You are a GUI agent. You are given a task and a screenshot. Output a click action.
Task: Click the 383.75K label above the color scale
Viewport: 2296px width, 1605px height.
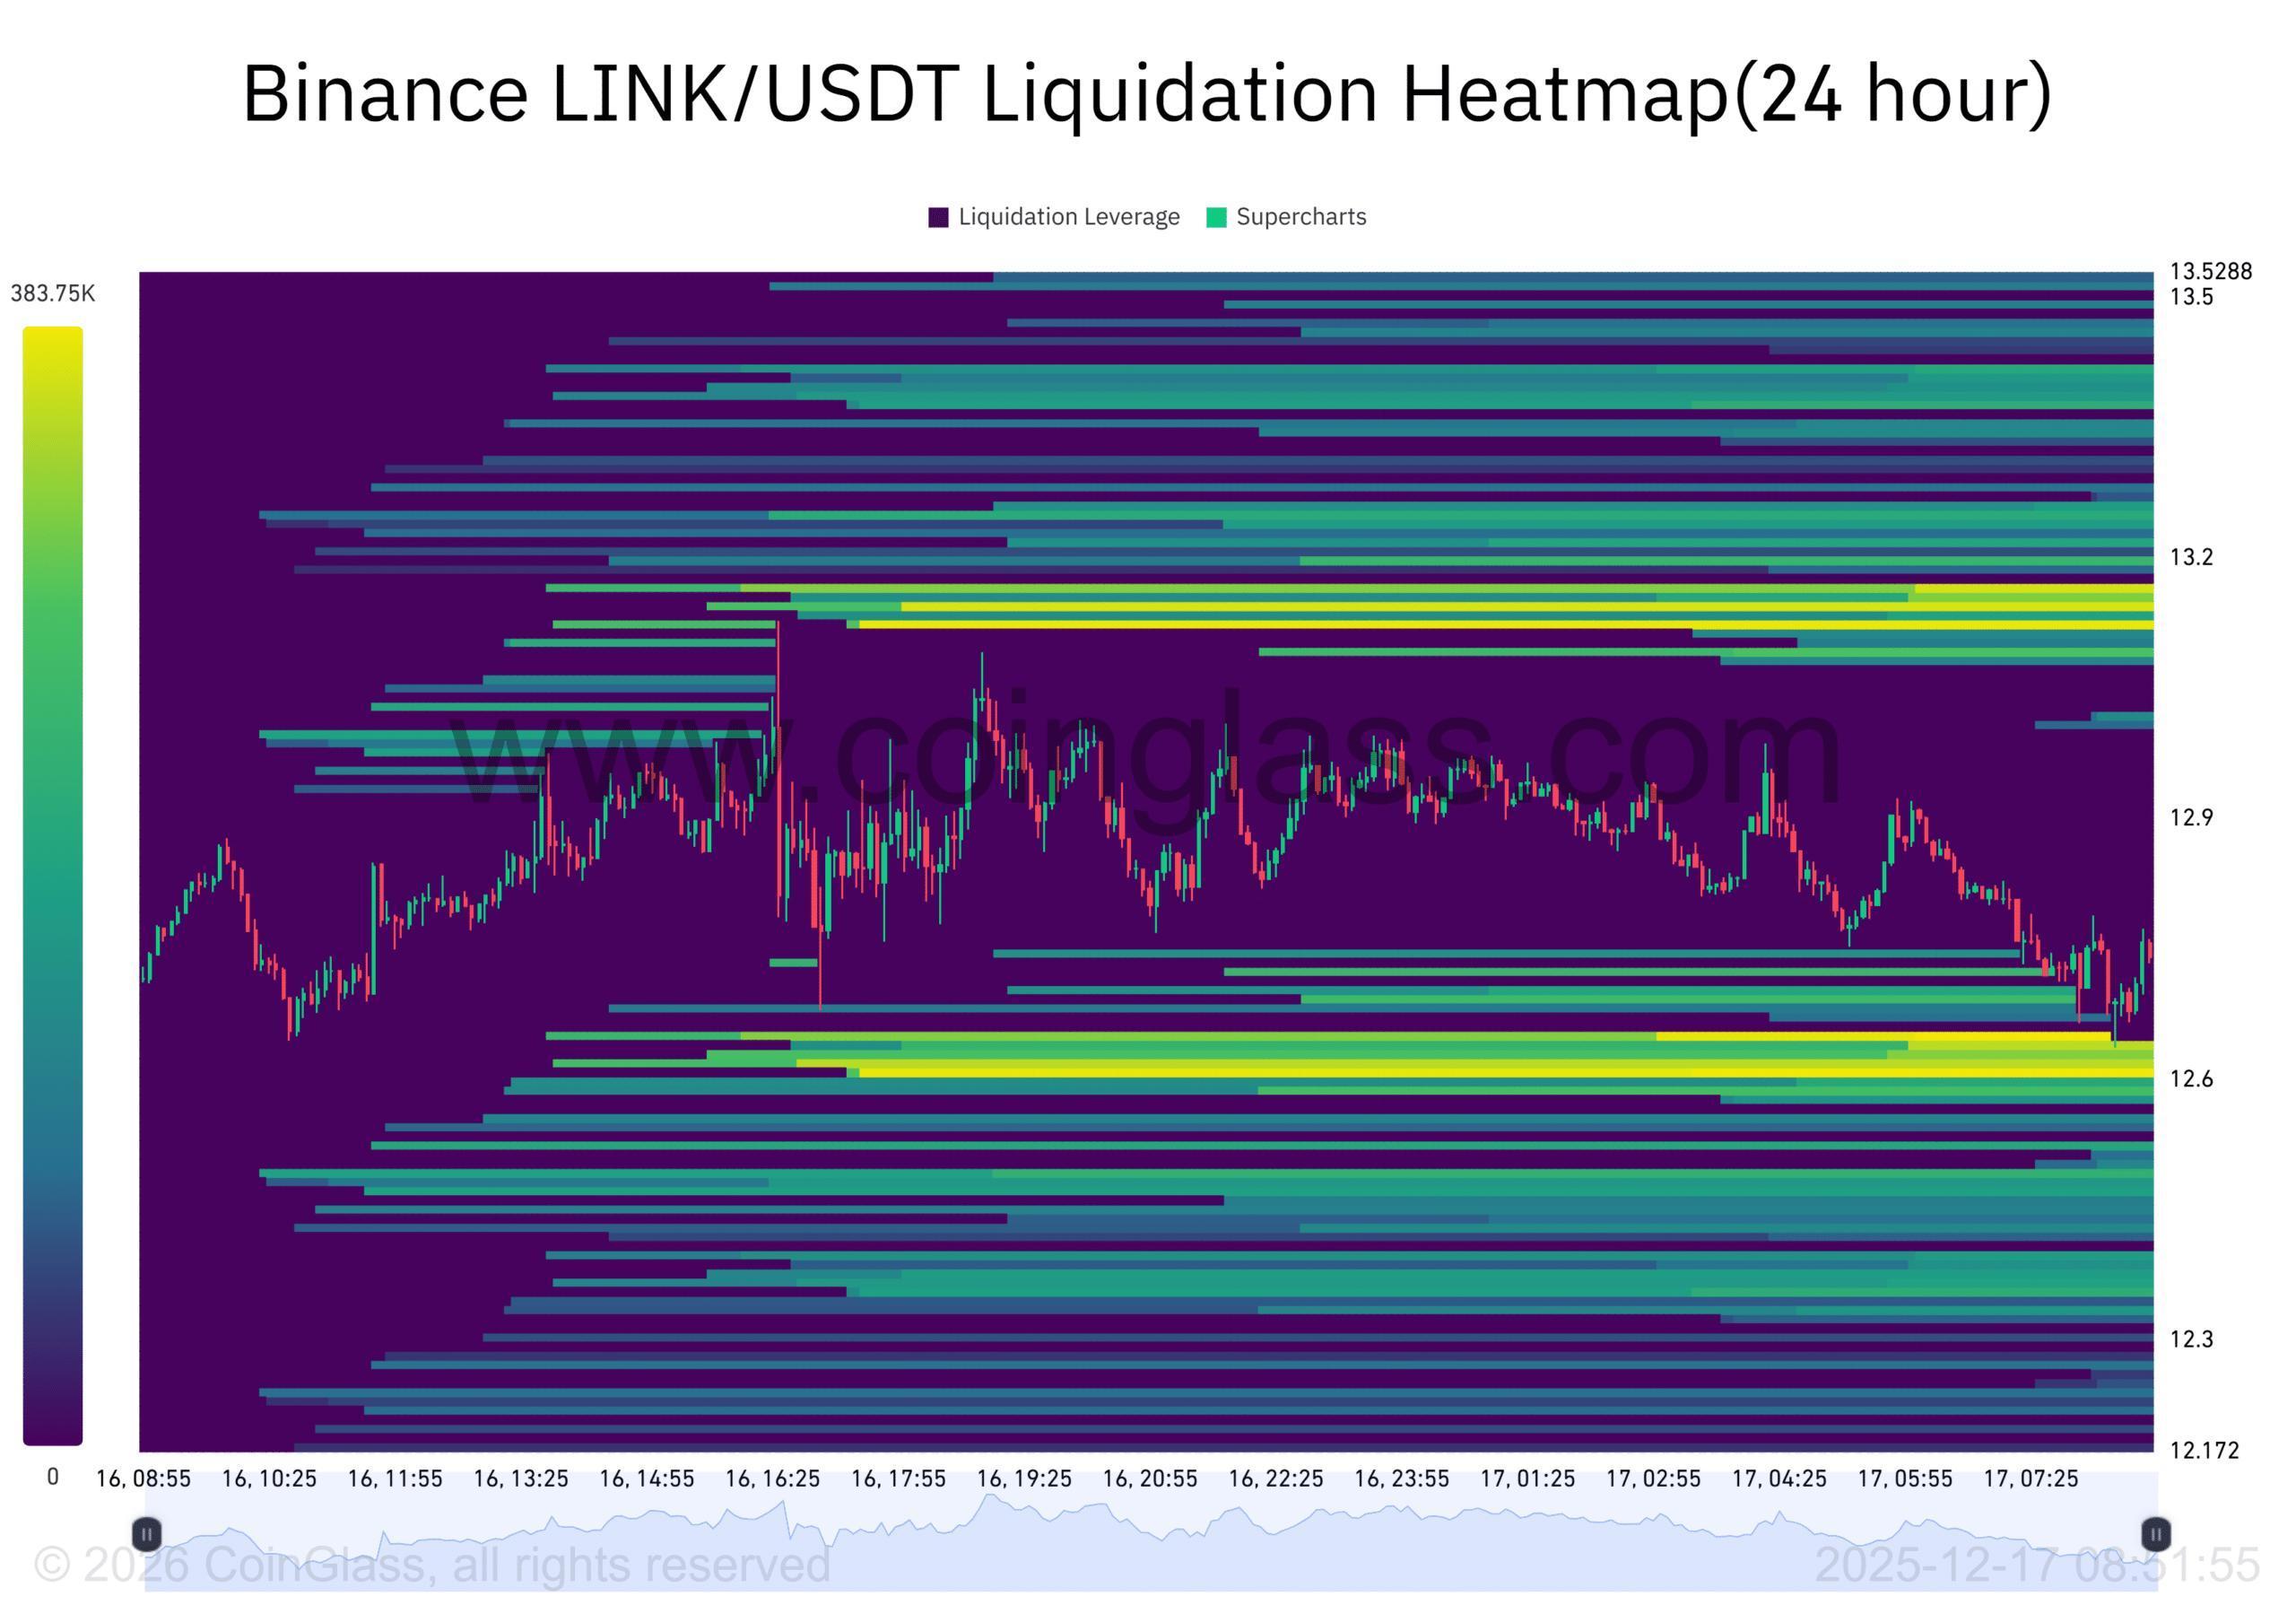pos(51,293)
